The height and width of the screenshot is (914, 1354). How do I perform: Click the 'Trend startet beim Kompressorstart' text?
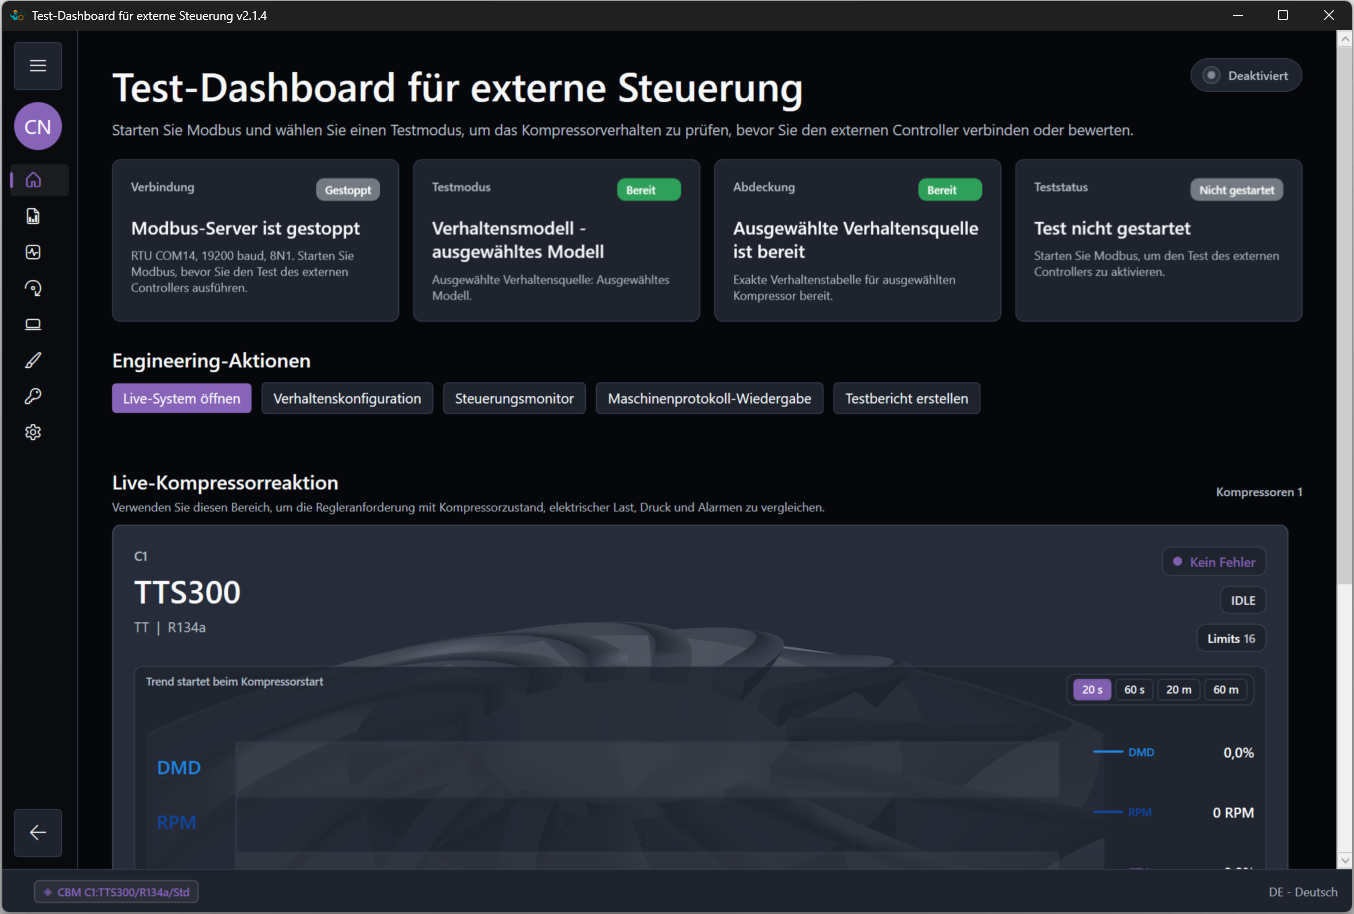point(235,682)
